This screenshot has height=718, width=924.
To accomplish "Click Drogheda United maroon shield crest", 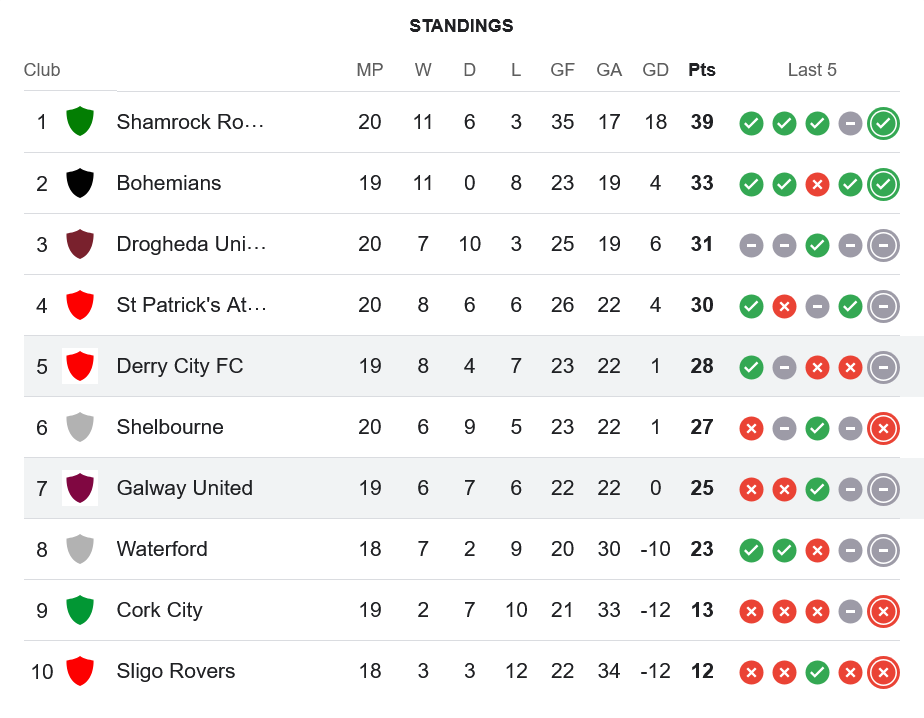I will click(x=80, y=244).
